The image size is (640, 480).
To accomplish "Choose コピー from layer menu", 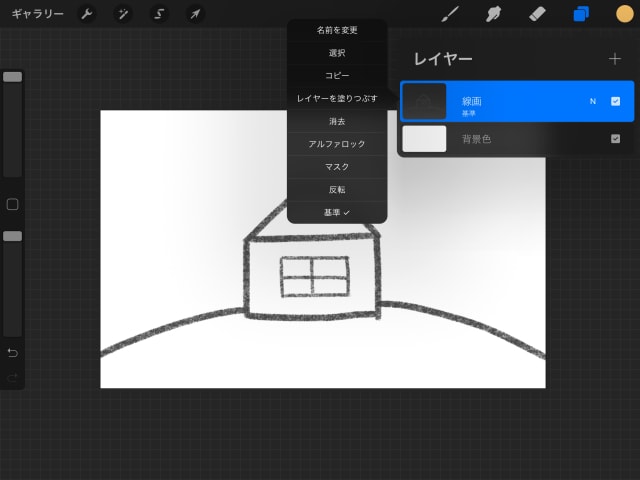I will point(337,76).
